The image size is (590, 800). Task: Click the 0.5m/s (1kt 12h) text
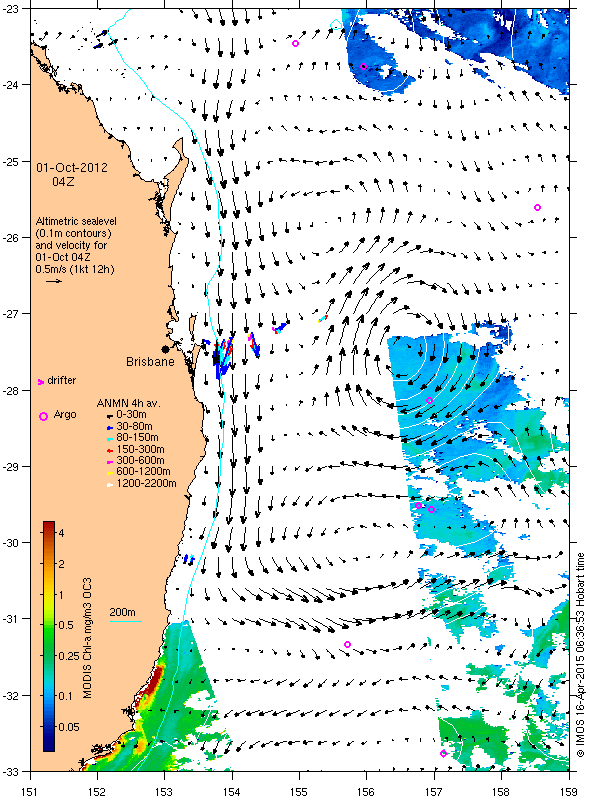[x=75, y=269]
